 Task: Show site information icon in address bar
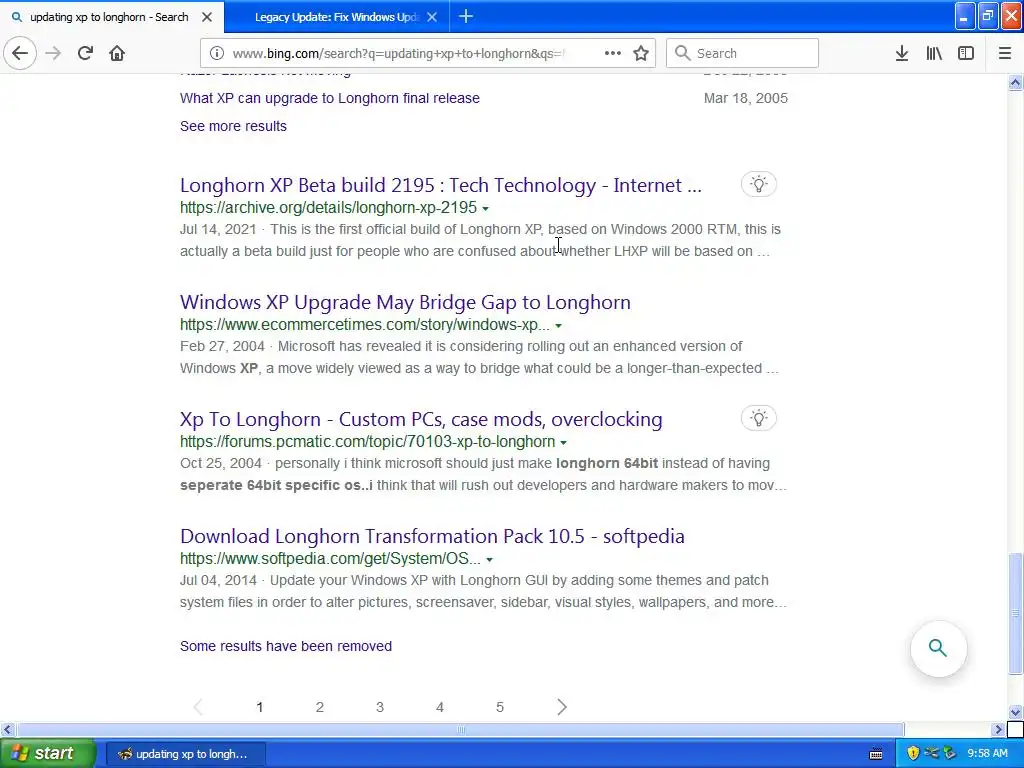[x=217, y=53]
